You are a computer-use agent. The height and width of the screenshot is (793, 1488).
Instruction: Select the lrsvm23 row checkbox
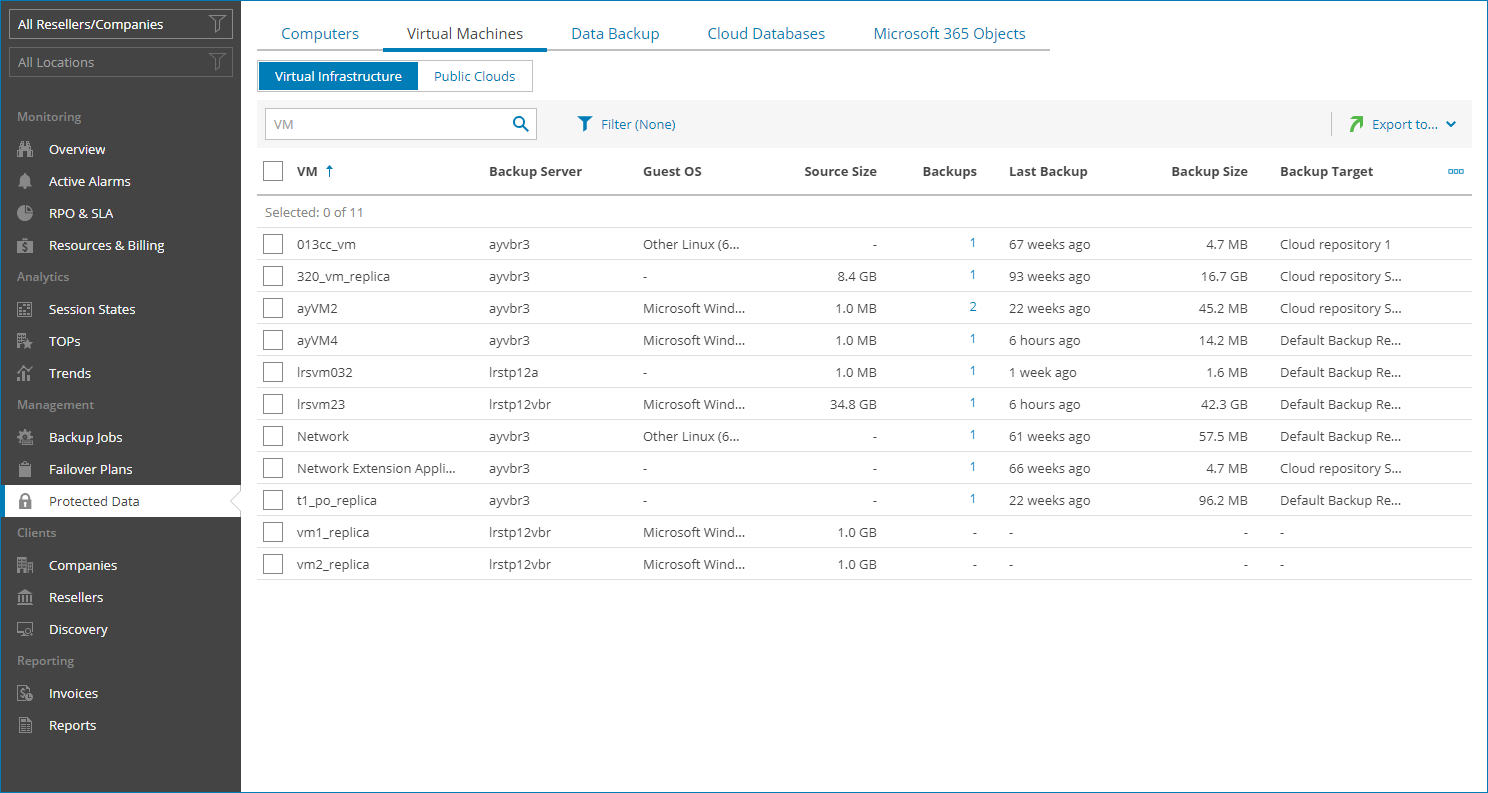click(x=273, y=404)
